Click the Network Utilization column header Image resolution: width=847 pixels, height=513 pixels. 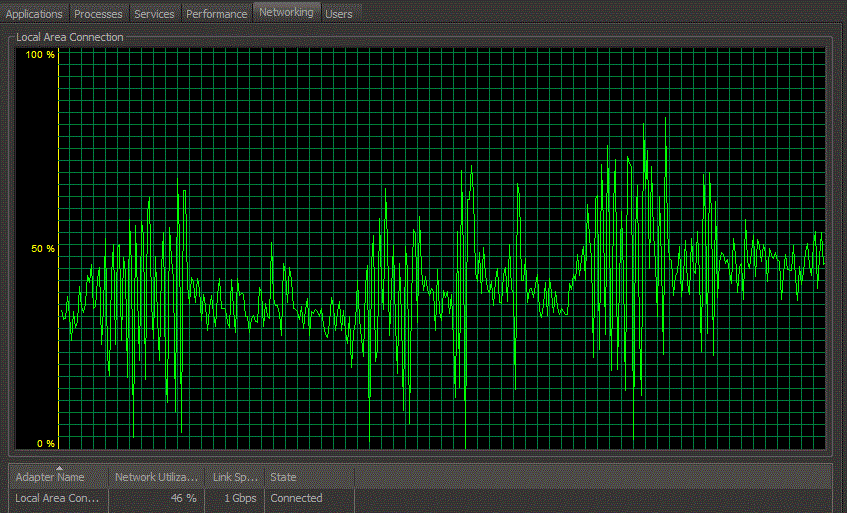click(157, 478)
